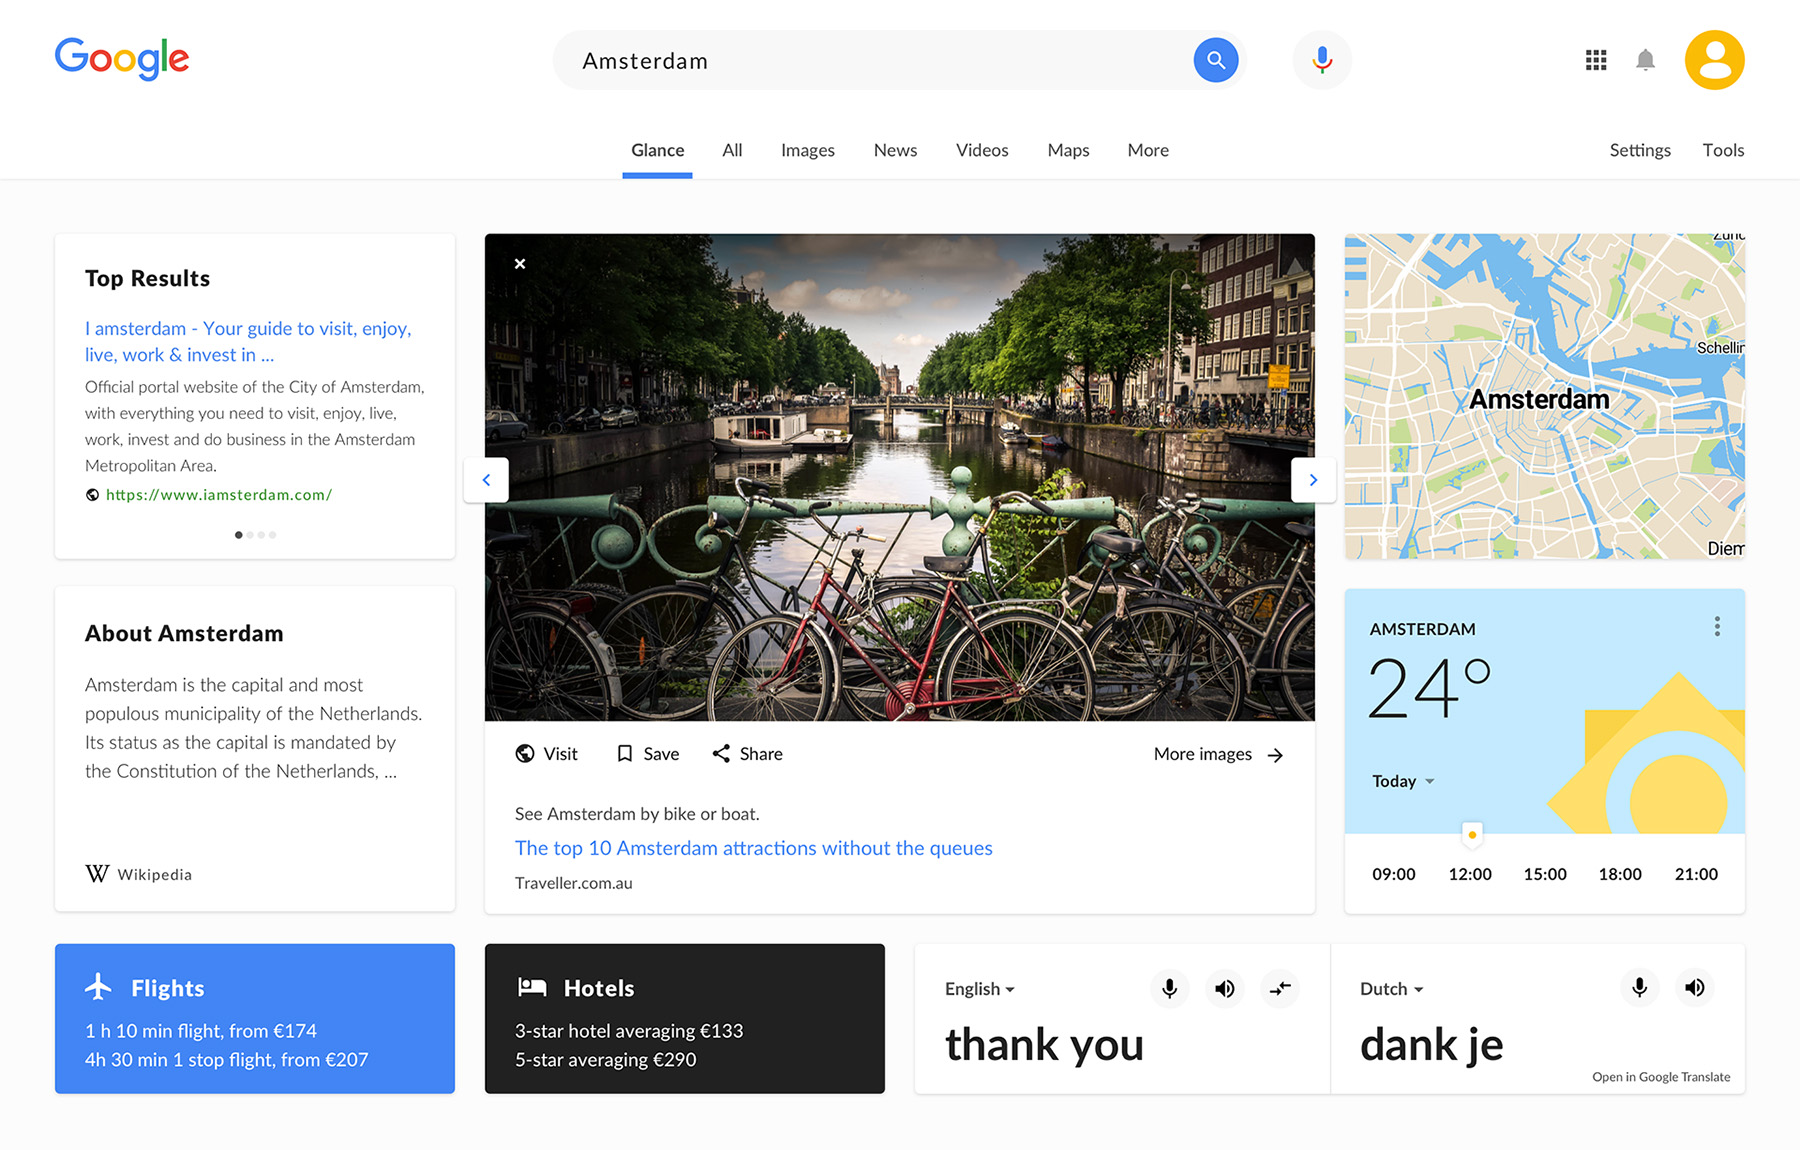This screenshot has width=1800, height=1150.
Task: Open the Flights card
Action: coord(255,1018)
